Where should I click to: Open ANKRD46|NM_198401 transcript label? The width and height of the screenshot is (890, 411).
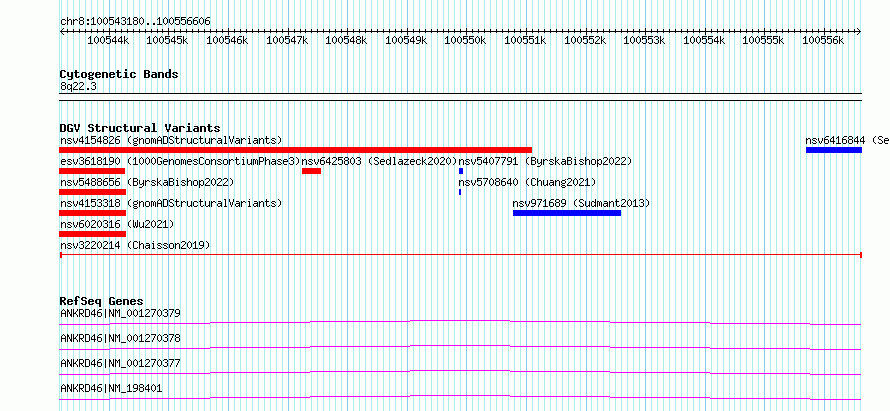pos(111,389)
